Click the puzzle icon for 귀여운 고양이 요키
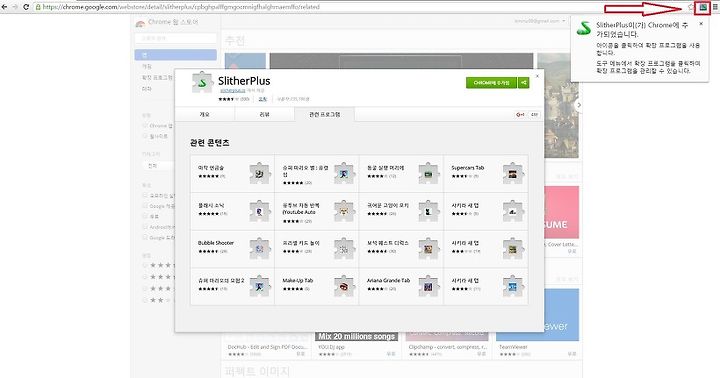 point(428,211)
